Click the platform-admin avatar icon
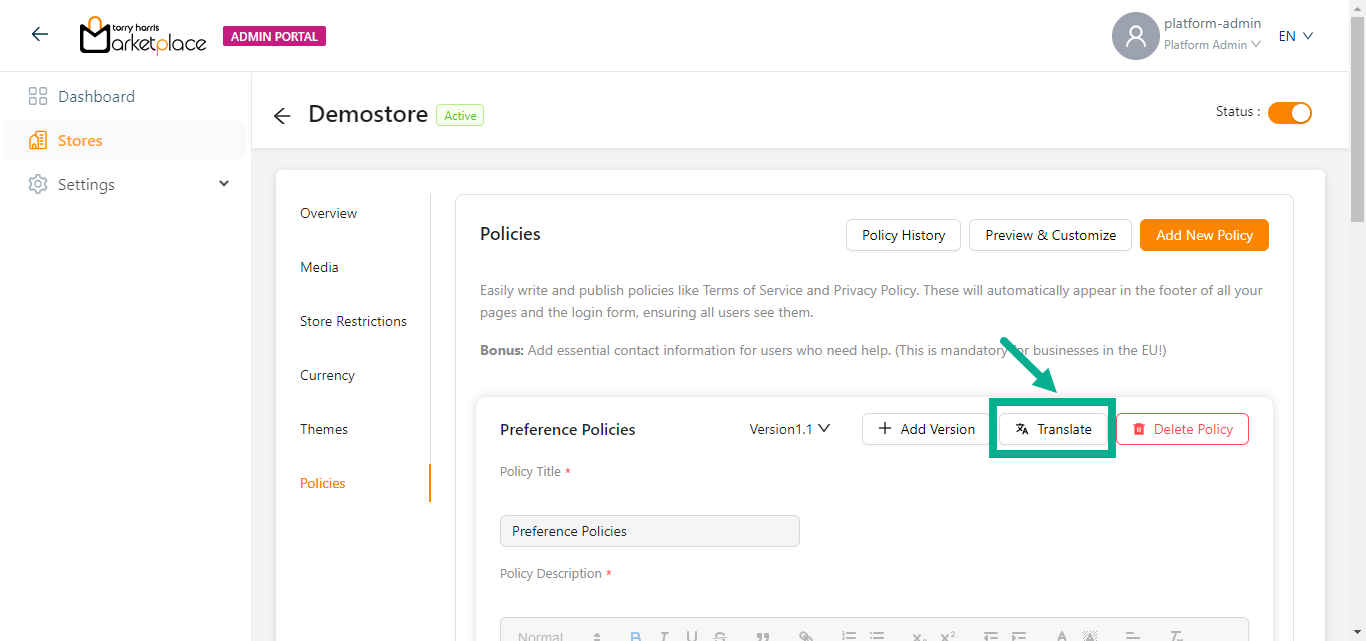 [1135, 36]
